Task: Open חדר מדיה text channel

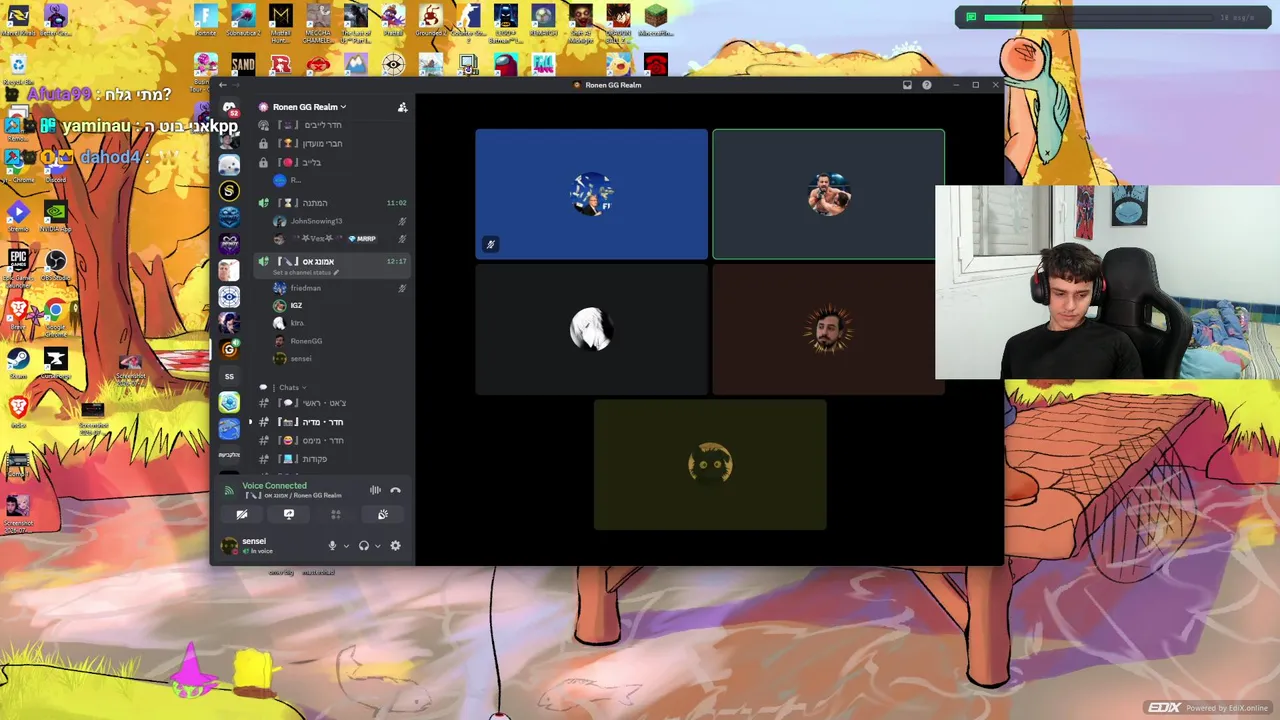Action: pyautogui.click(x=333, y=422)
